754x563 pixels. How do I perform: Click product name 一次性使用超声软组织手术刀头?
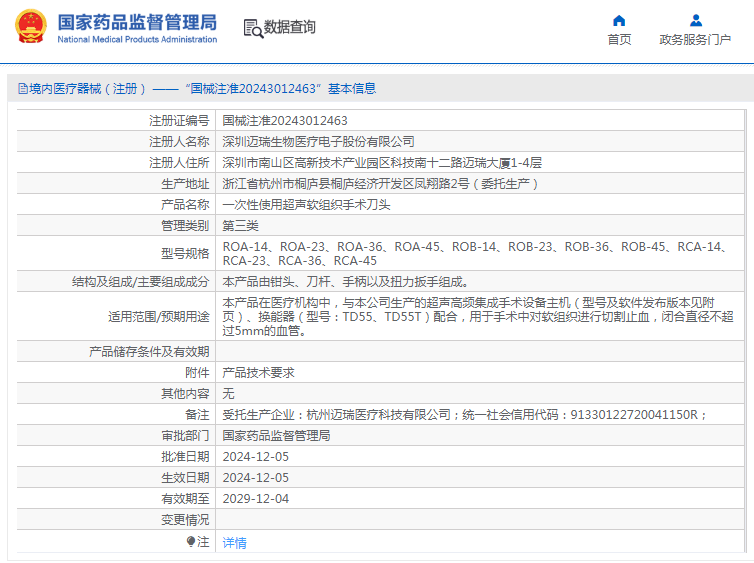pyautogui.click(x=306, y=205)
